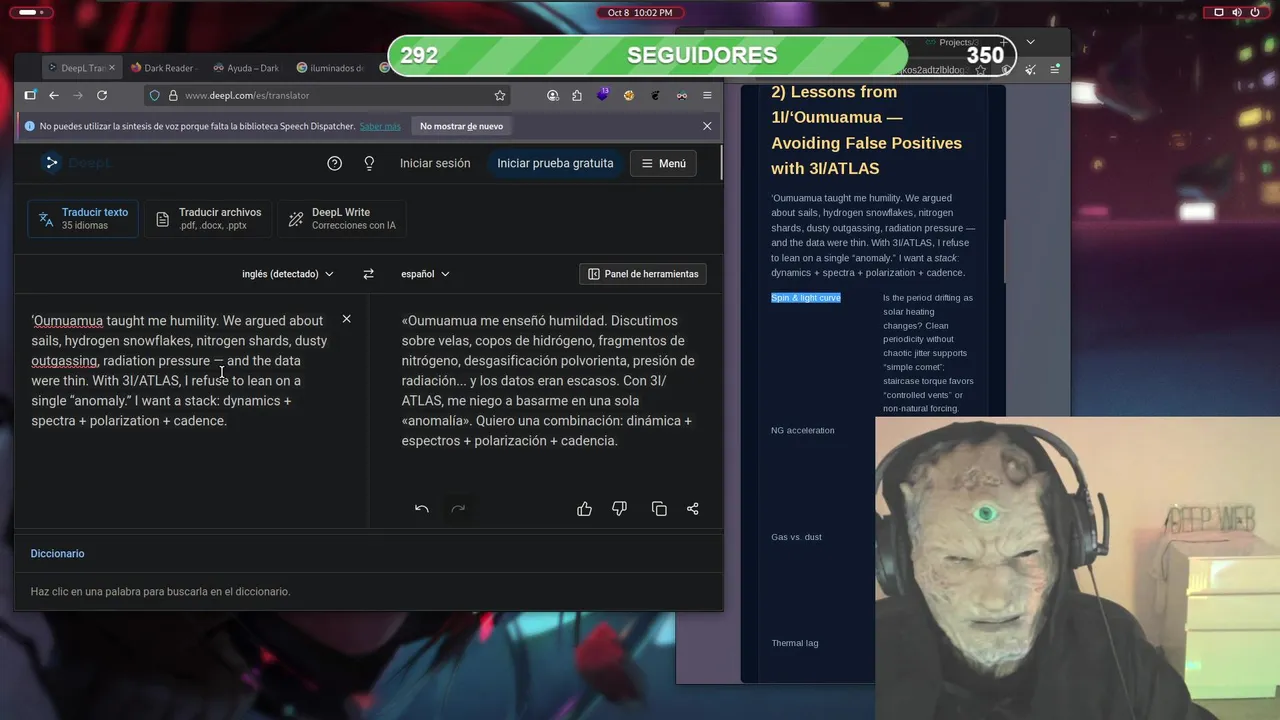Screen dimensions: 1280x720
Task: Click the cookie extension icon
Action: click(629, 95)
